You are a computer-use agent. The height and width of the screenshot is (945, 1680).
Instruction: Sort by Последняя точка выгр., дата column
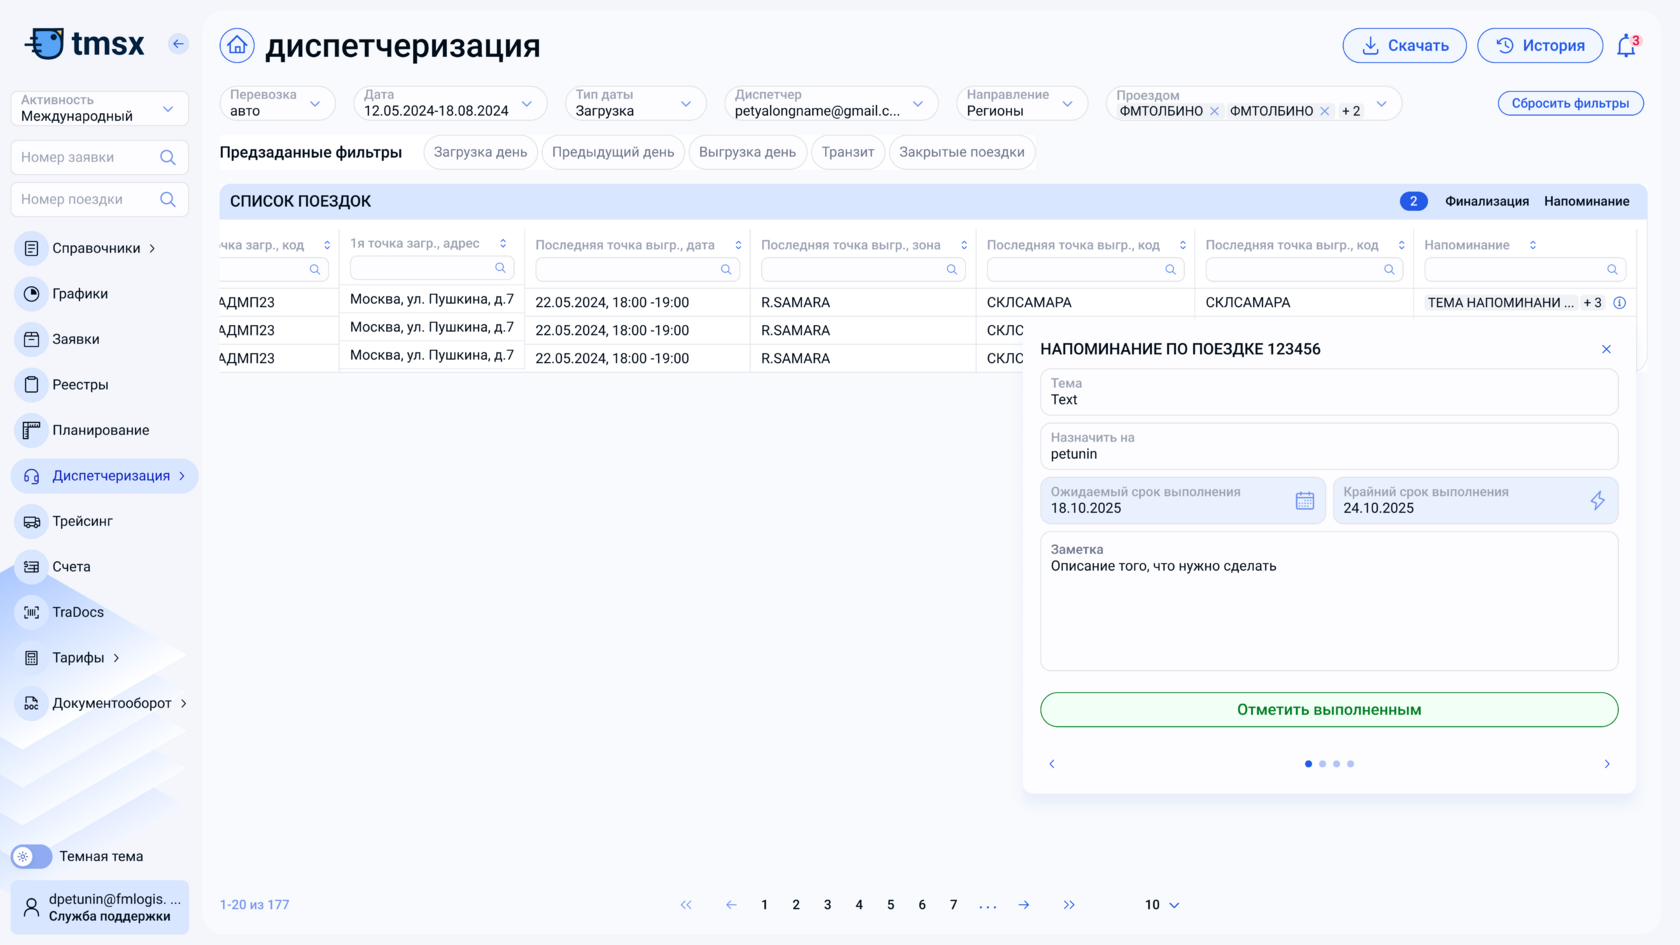click(x=738, y=245)
